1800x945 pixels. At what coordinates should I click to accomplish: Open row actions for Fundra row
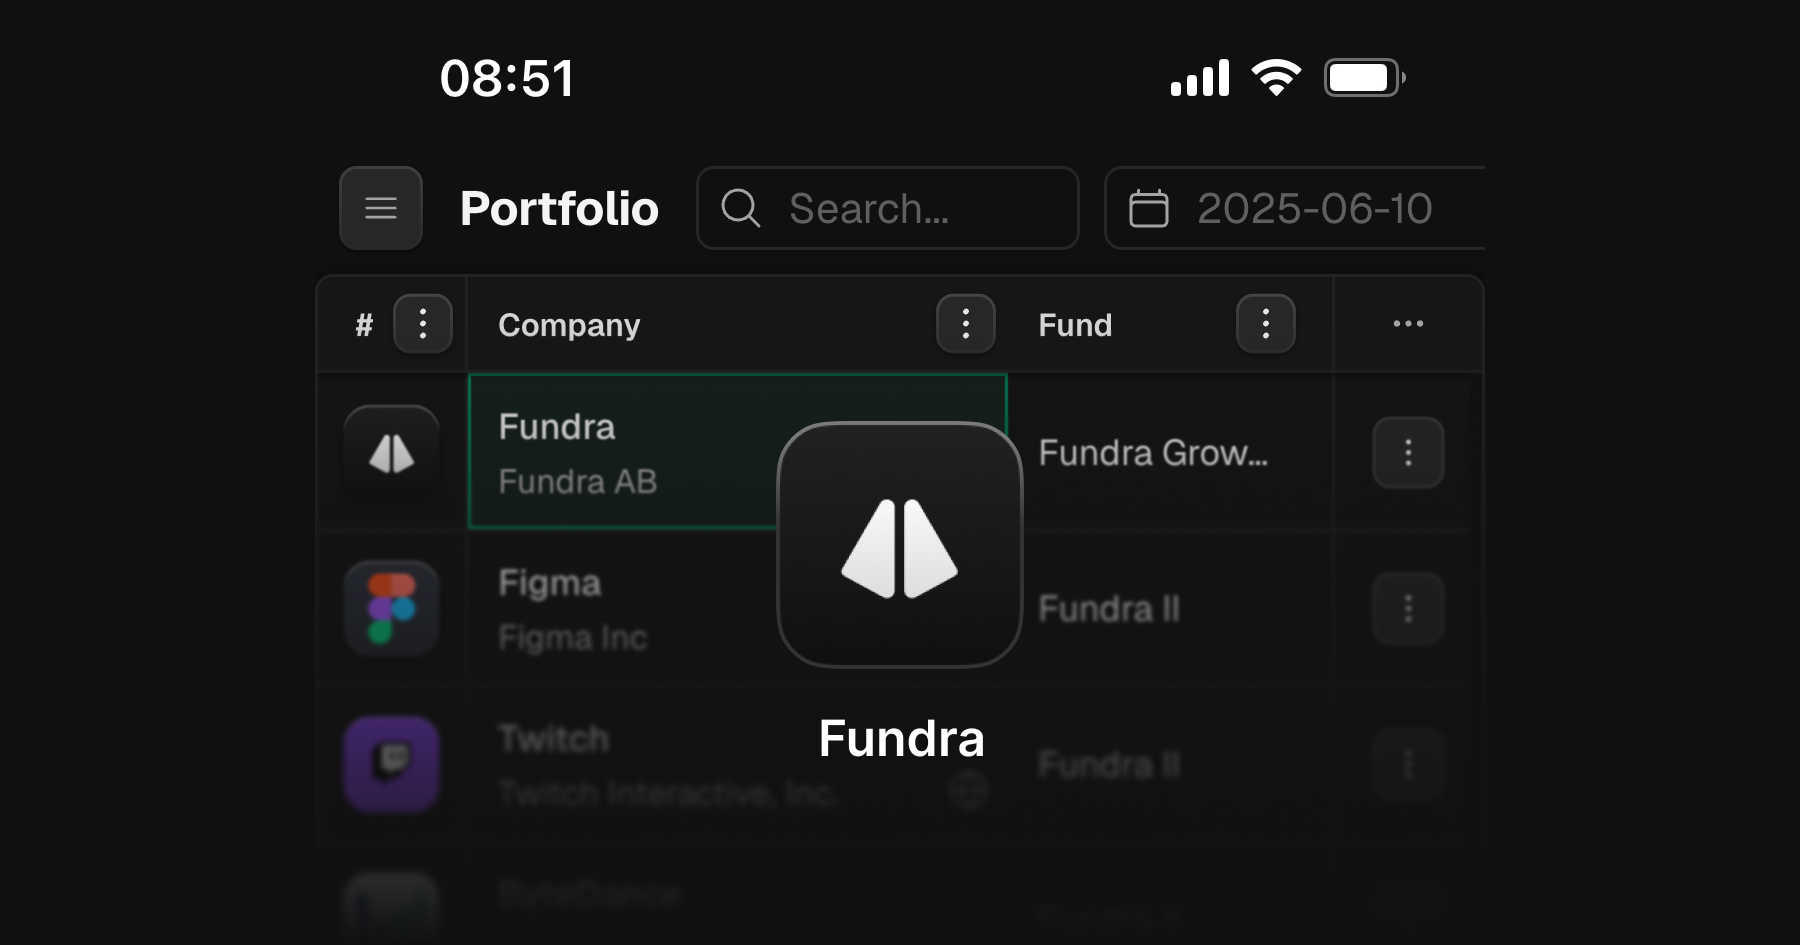click(x=1408, y=453)
